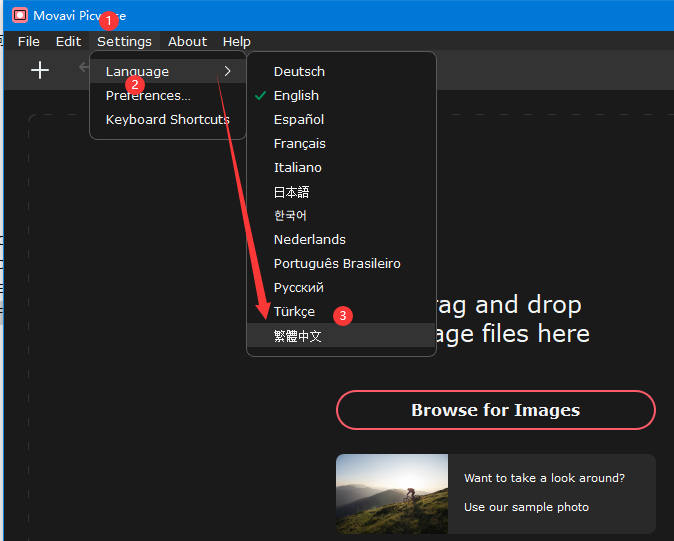The image size is (674, 541).
Task: Choose Italiano language
Action: [x=341, y=168]
